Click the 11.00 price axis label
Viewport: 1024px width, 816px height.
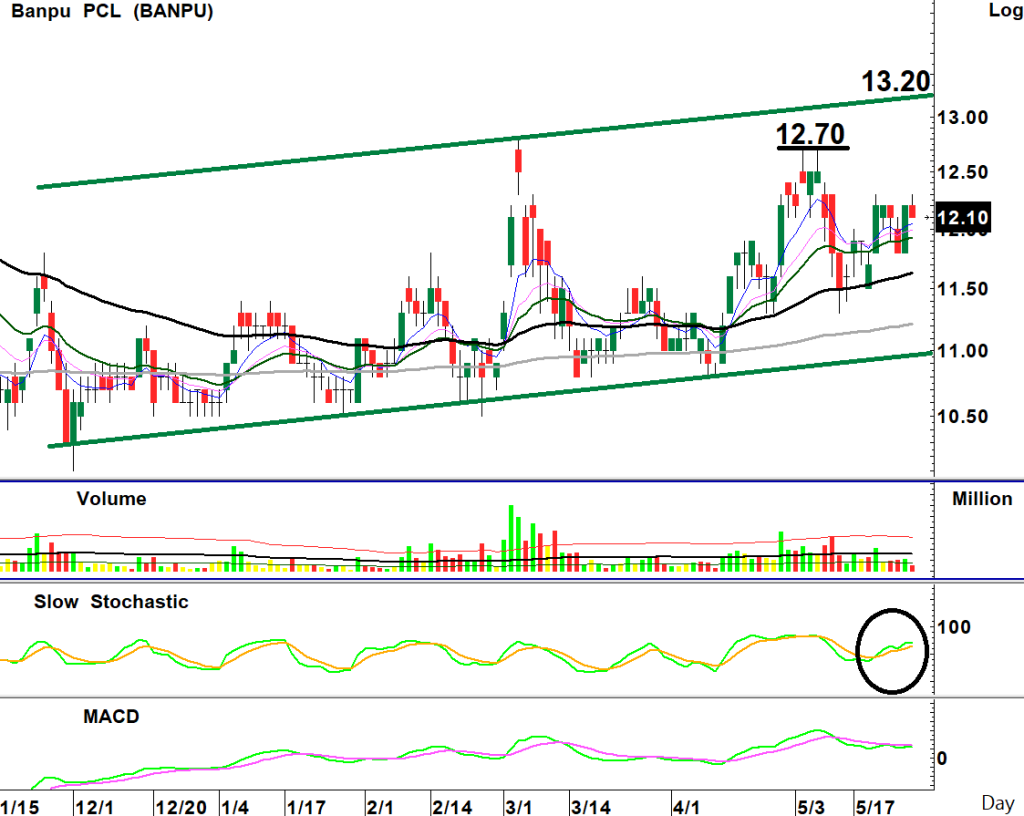click(x=963, y=351)
